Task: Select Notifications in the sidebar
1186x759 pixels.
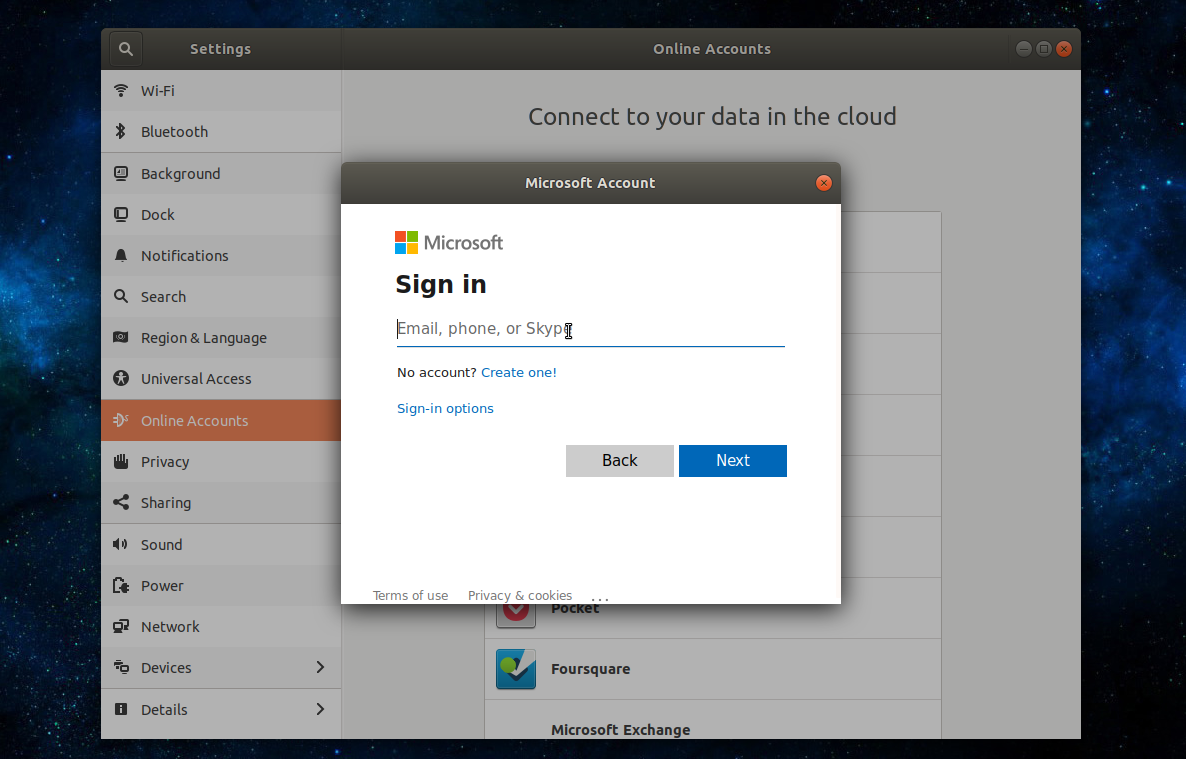Action: click(221, 256)
